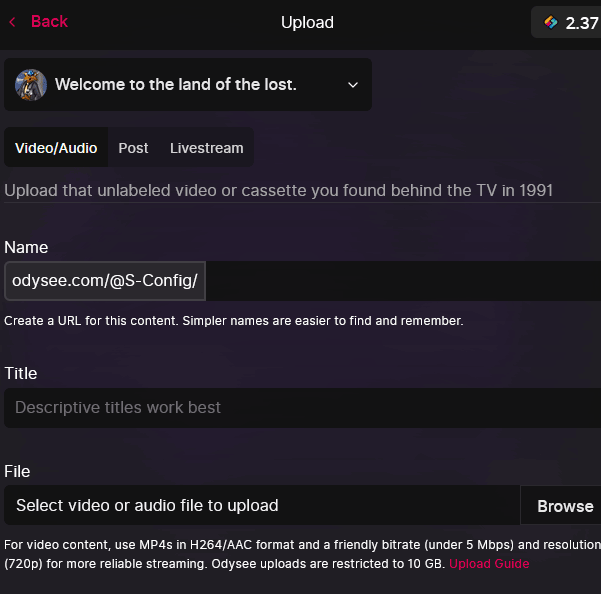Screen dimensions: 601x594
Task: Focus the Title input field
Action: [x=302, y=408]
